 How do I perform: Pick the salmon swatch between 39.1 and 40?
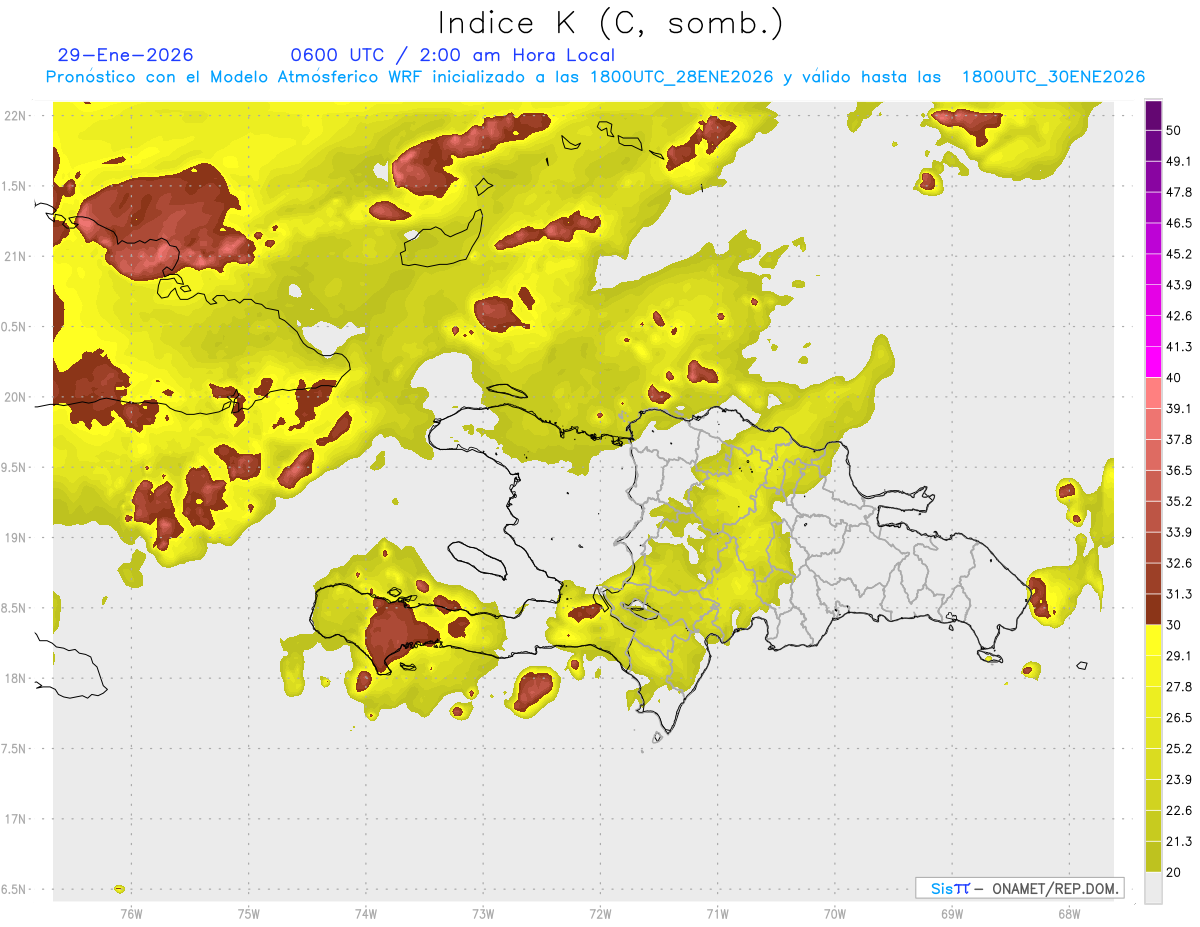click(1153, 393)
